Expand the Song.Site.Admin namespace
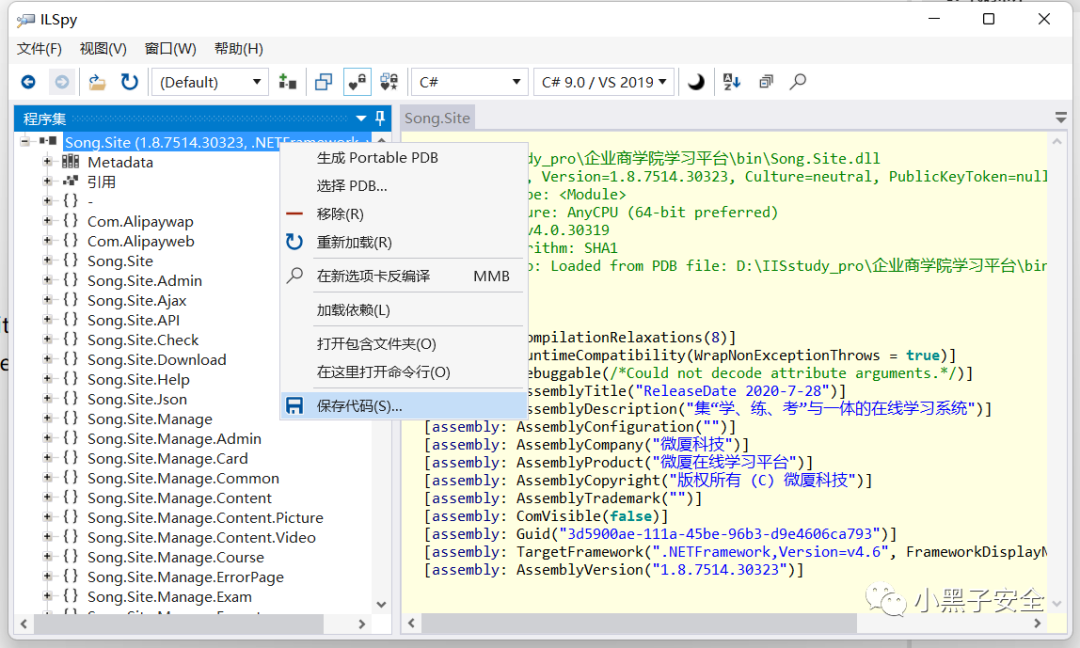 point(48,280)
